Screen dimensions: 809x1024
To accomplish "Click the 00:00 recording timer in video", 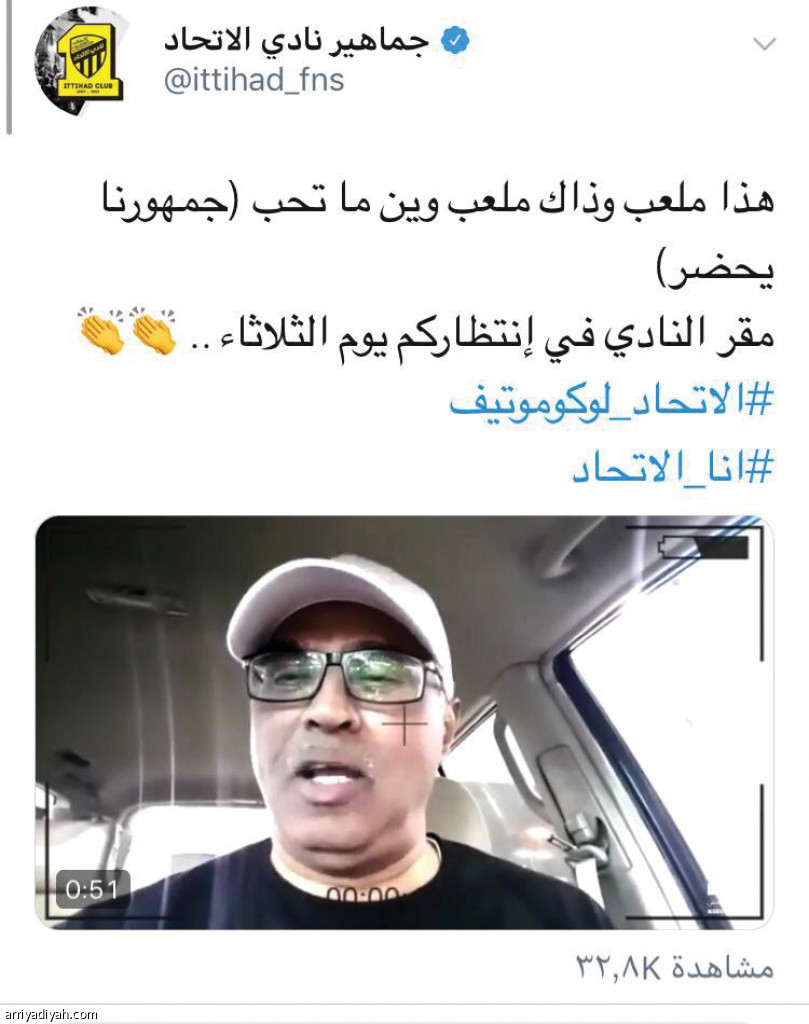I will pos(363,895).
